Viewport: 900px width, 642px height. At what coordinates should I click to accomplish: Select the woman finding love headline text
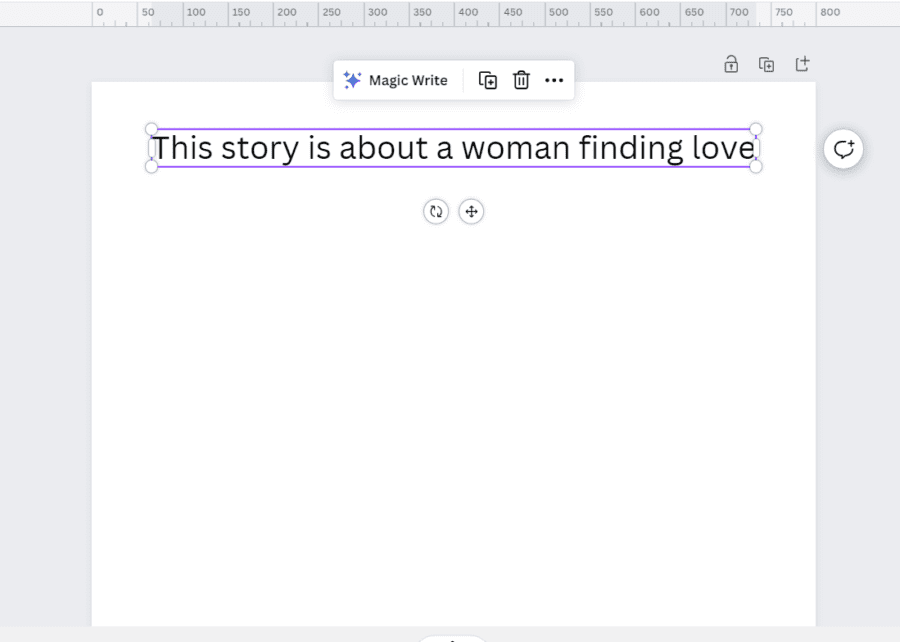[452, 147]
